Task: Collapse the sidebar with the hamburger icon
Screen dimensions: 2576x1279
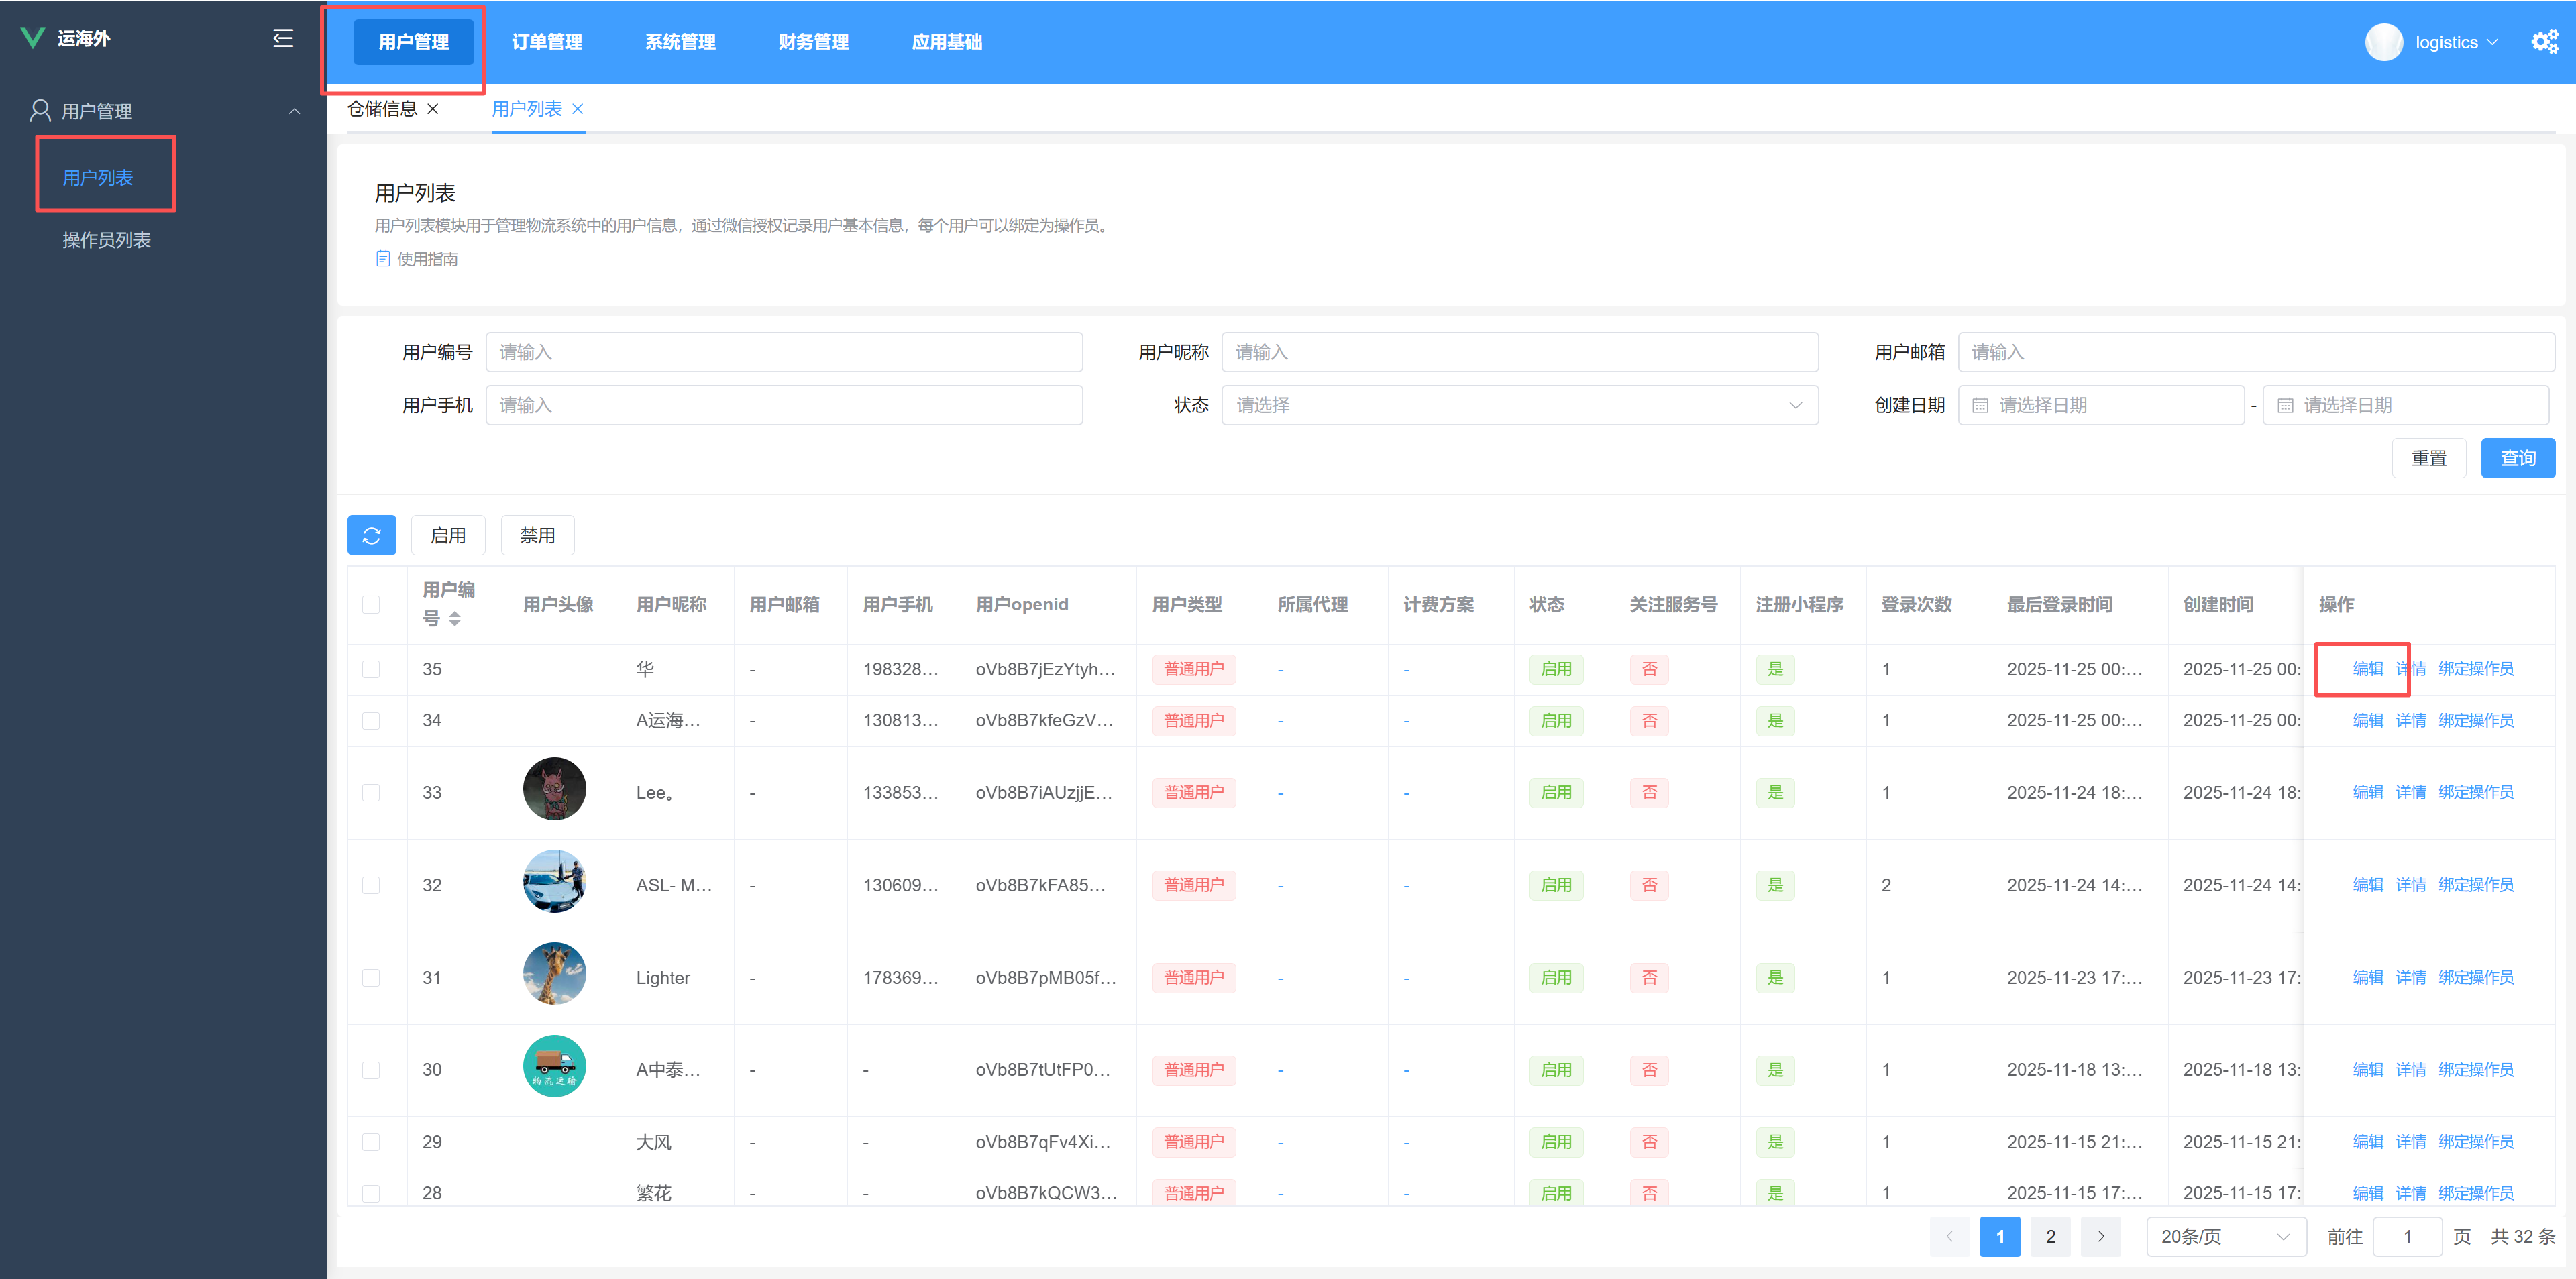Action: [x=283, y=38]
